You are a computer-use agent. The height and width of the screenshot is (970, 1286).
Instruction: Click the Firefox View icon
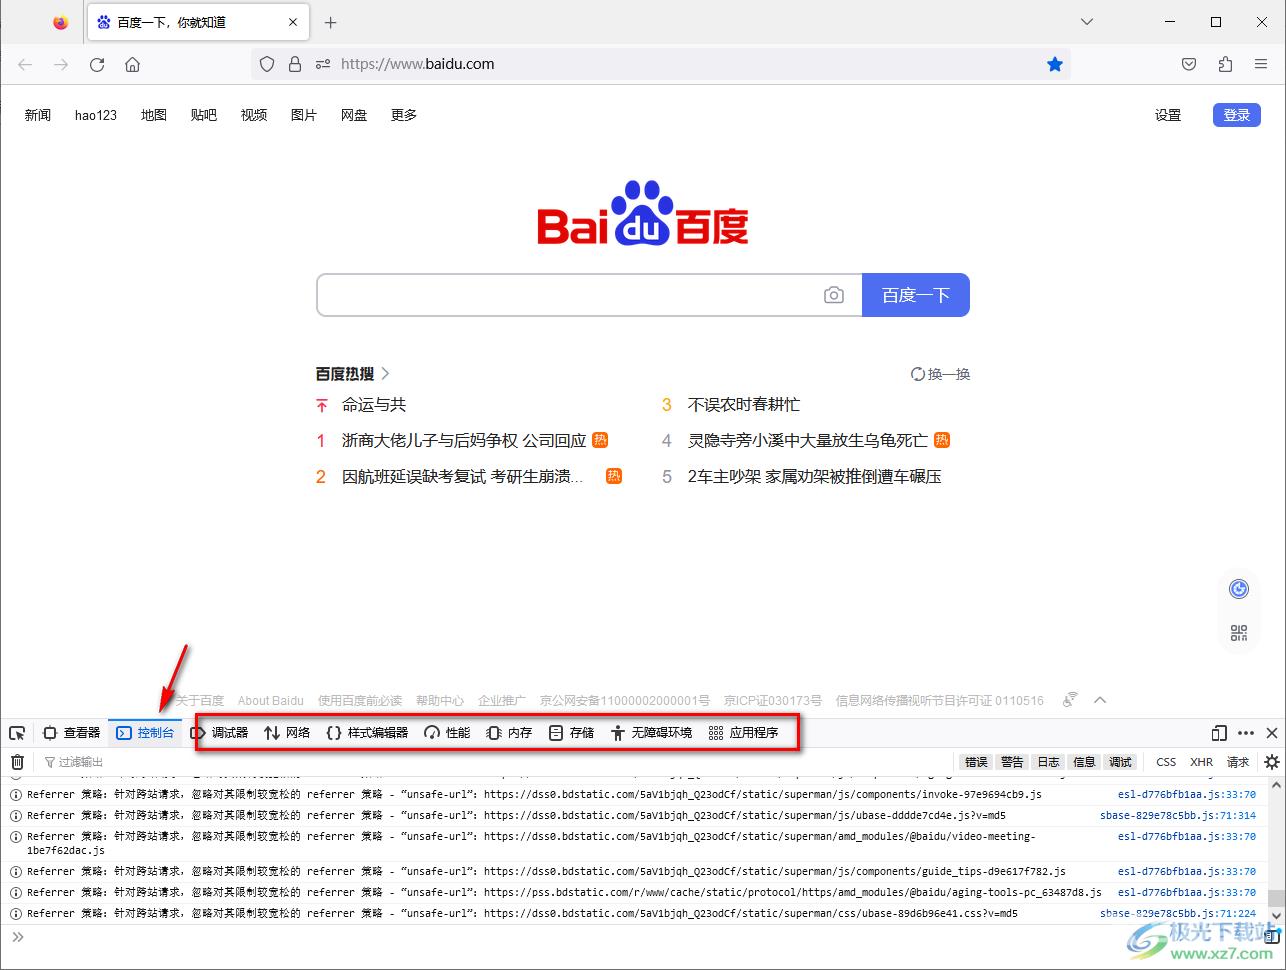pyautogui.click(x=61, y=22)
